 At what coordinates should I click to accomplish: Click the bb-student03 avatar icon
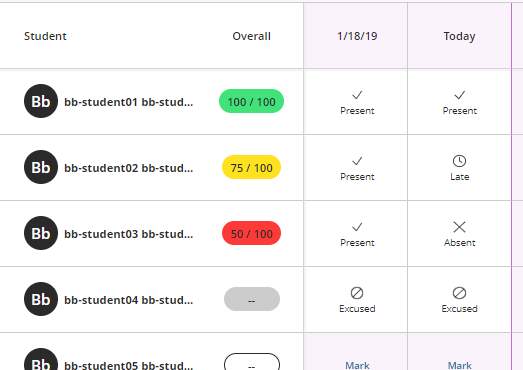click(41, 233)
